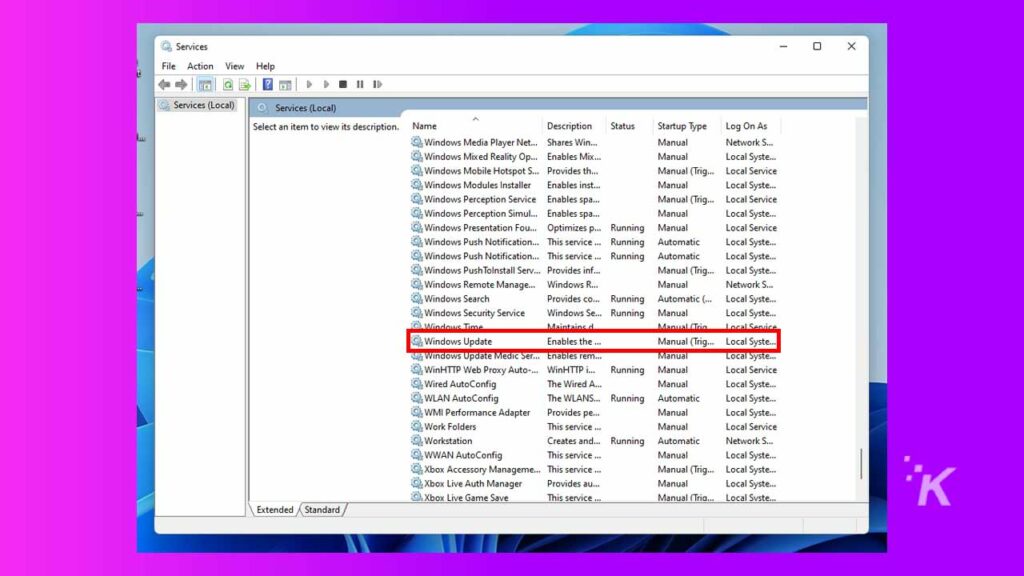This screenshot has width=1024, height=576.
Task: Click the gear icon beside Xbox Live Auth Manager
Action: coord(416,483)
